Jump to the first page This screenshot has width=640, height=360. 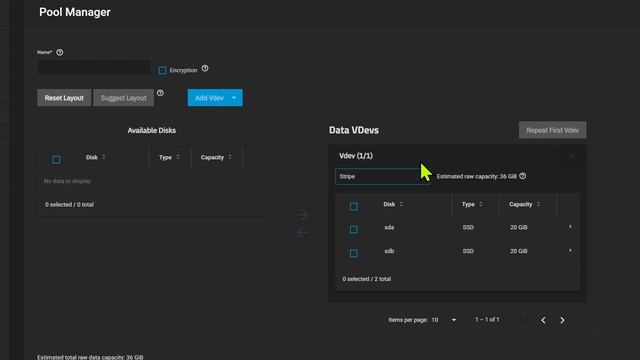524,320
